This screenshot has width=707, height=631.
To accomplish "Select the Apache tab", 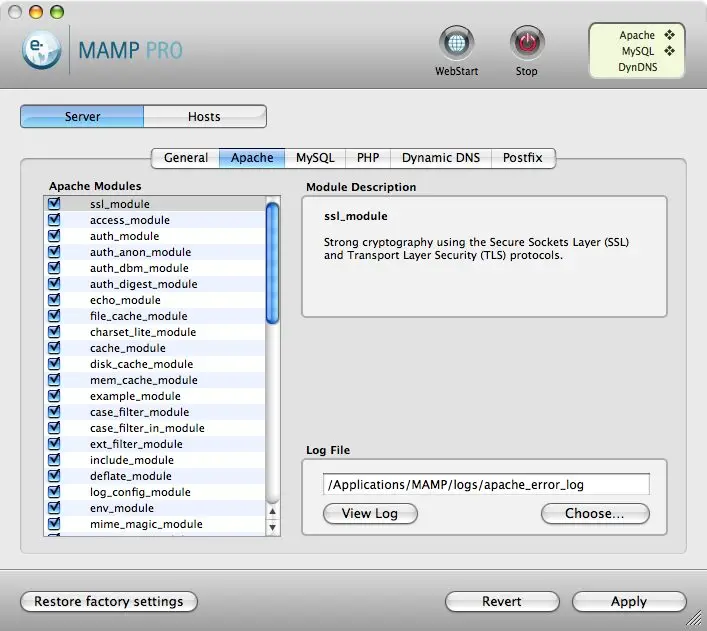I will [252, 158].
